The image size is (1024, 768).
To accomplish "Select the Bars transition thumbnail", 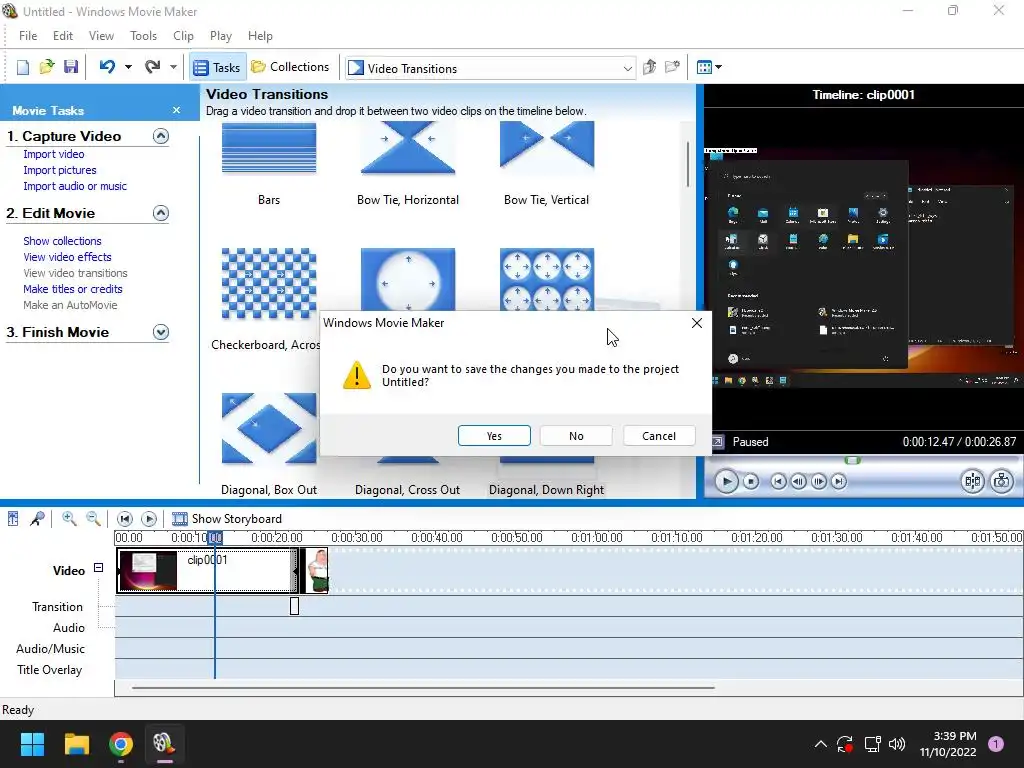I will pos(268,150).
